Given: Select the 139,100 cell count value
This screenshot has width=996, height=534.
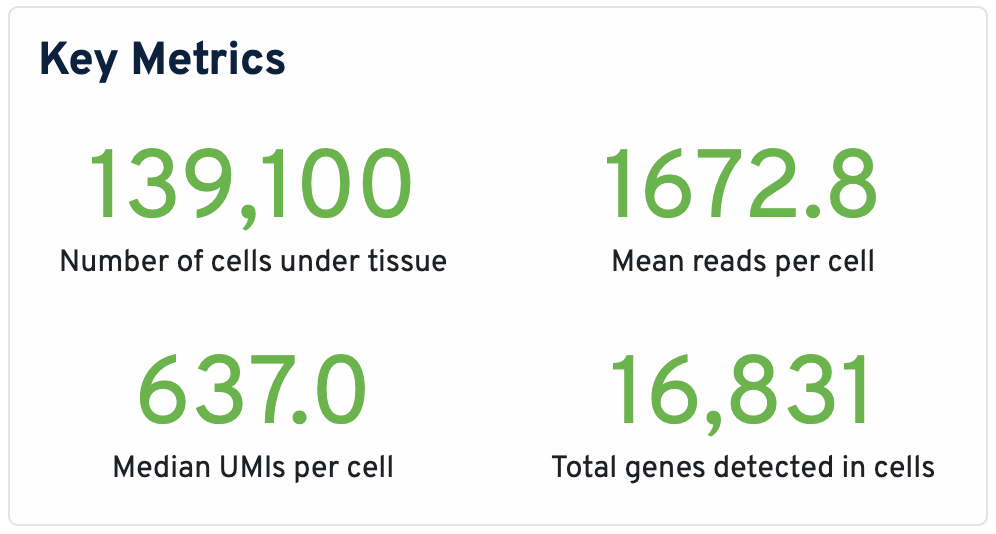Looking at the screenshot, I should pos(252,187).
